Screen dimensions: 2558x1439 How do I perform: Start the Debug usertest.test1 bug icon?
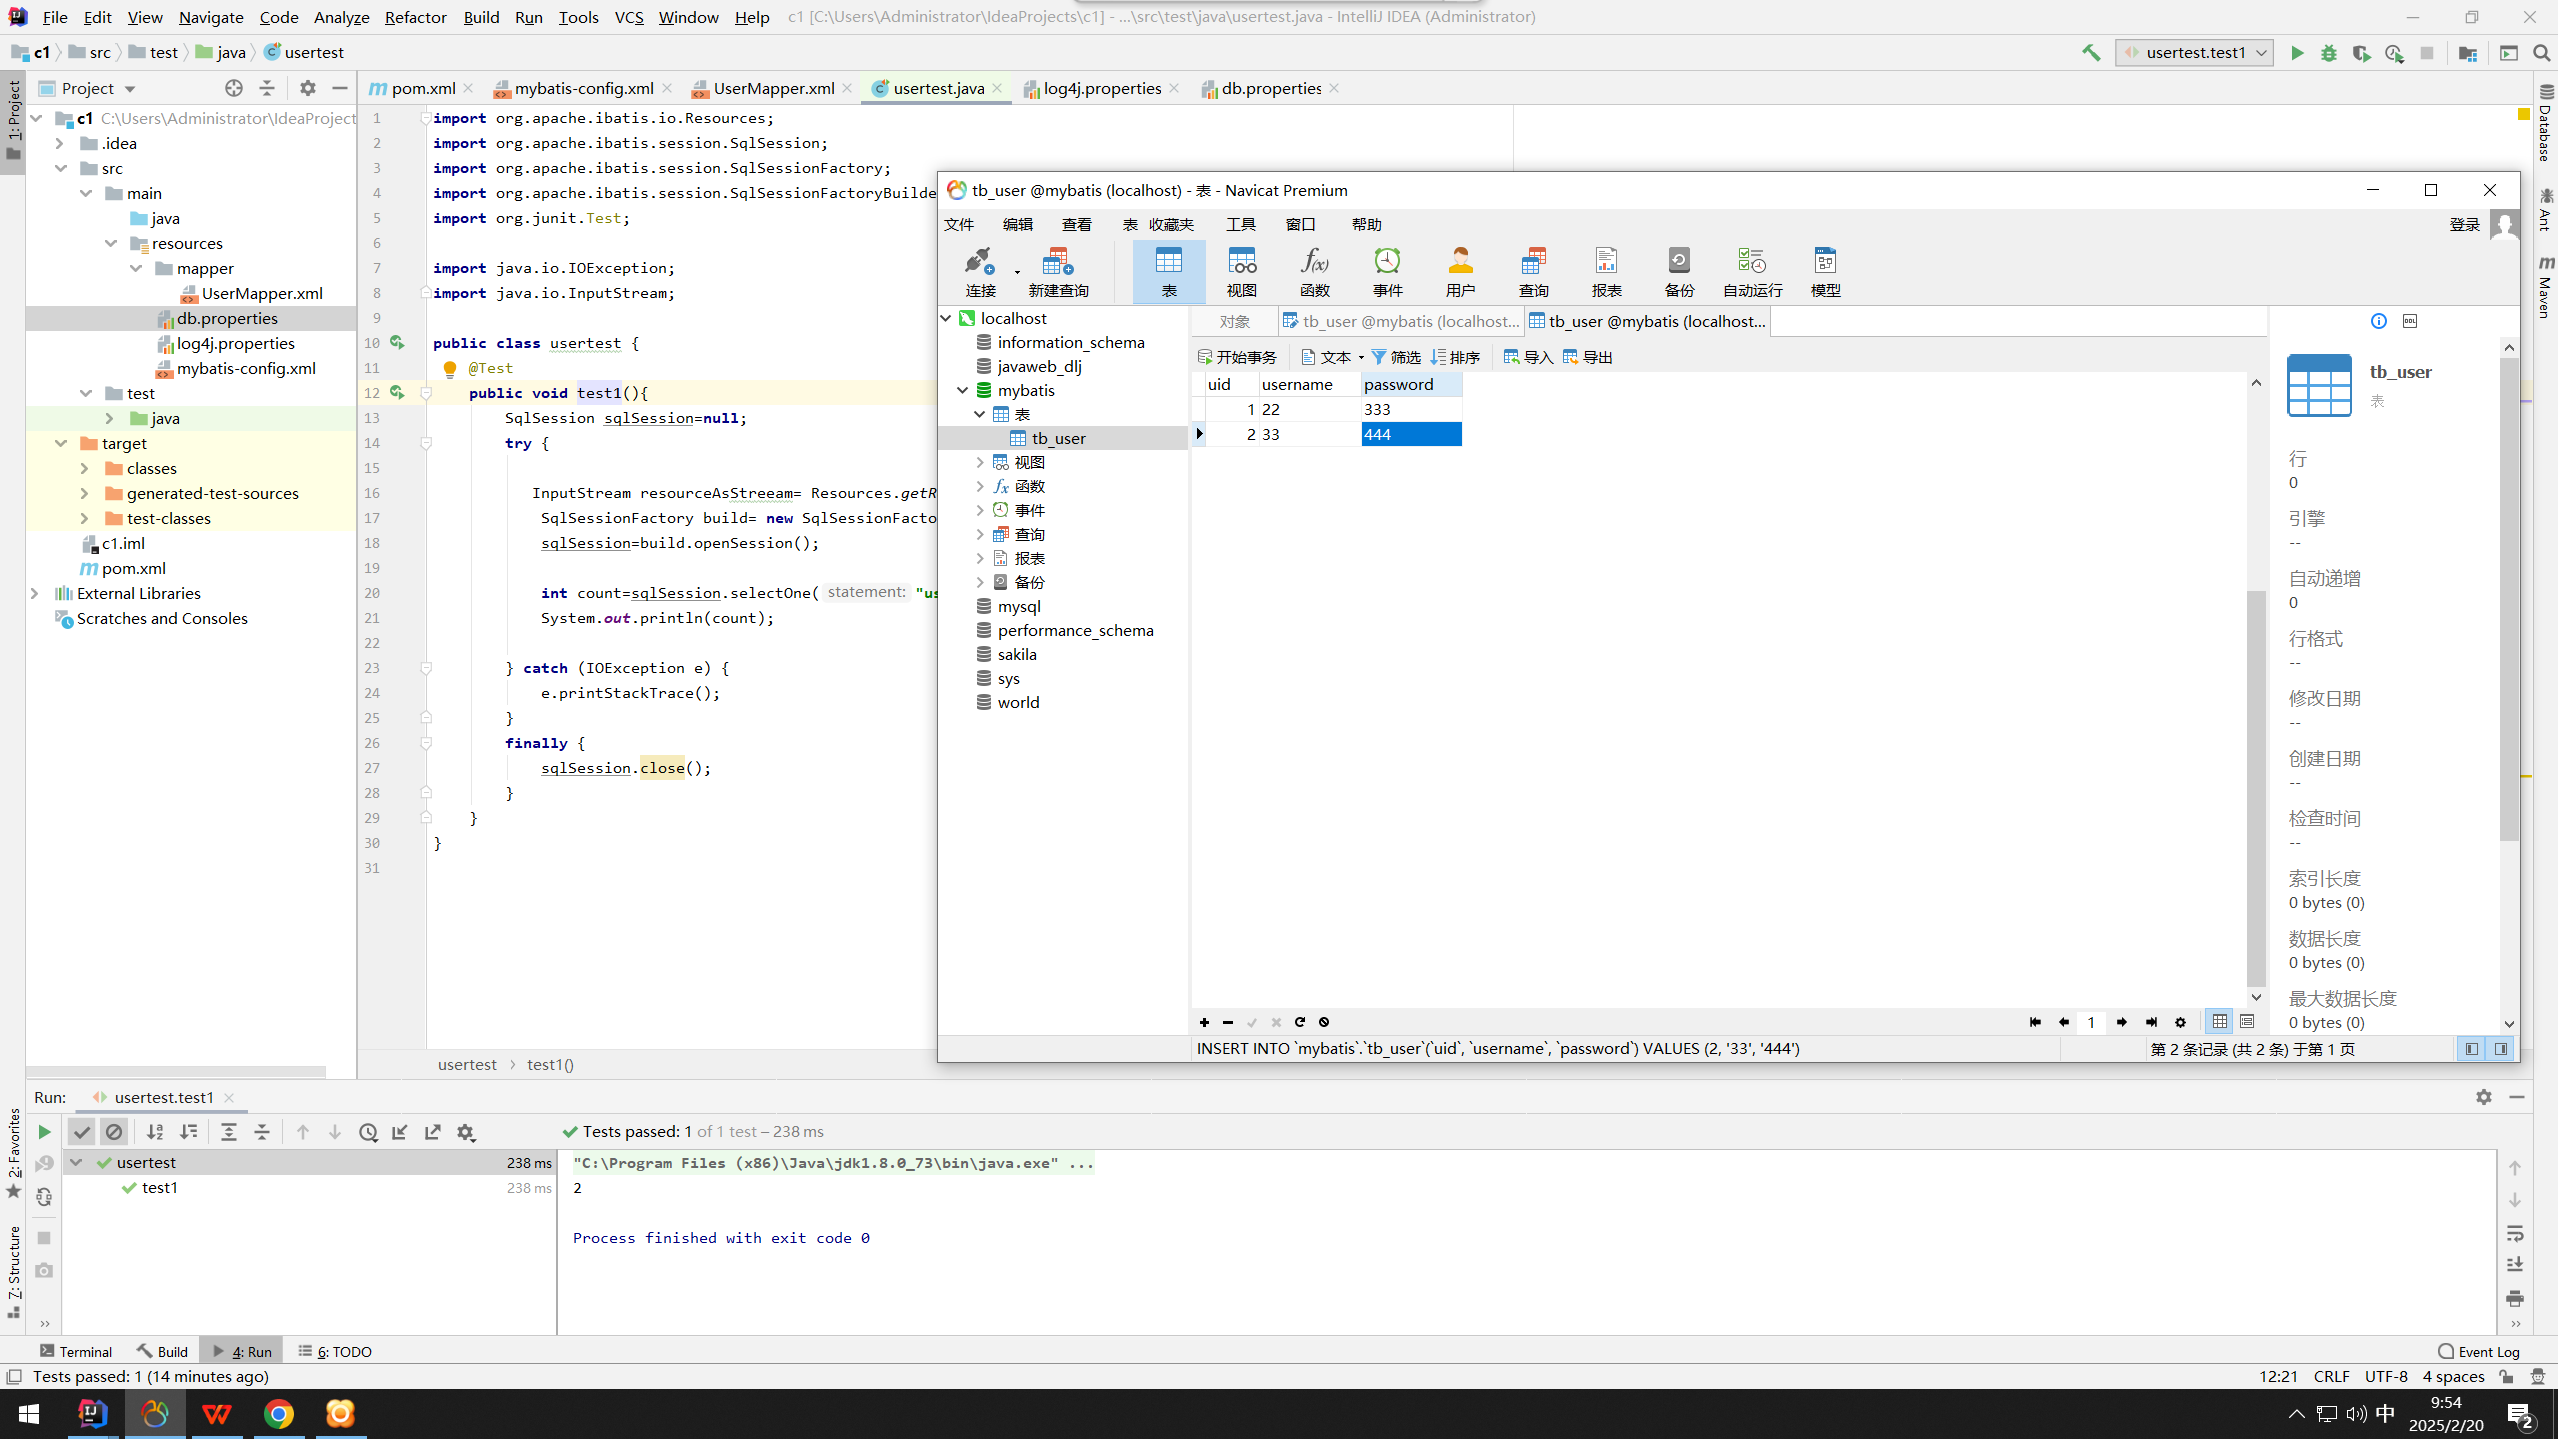click(x=2329, y=53)
